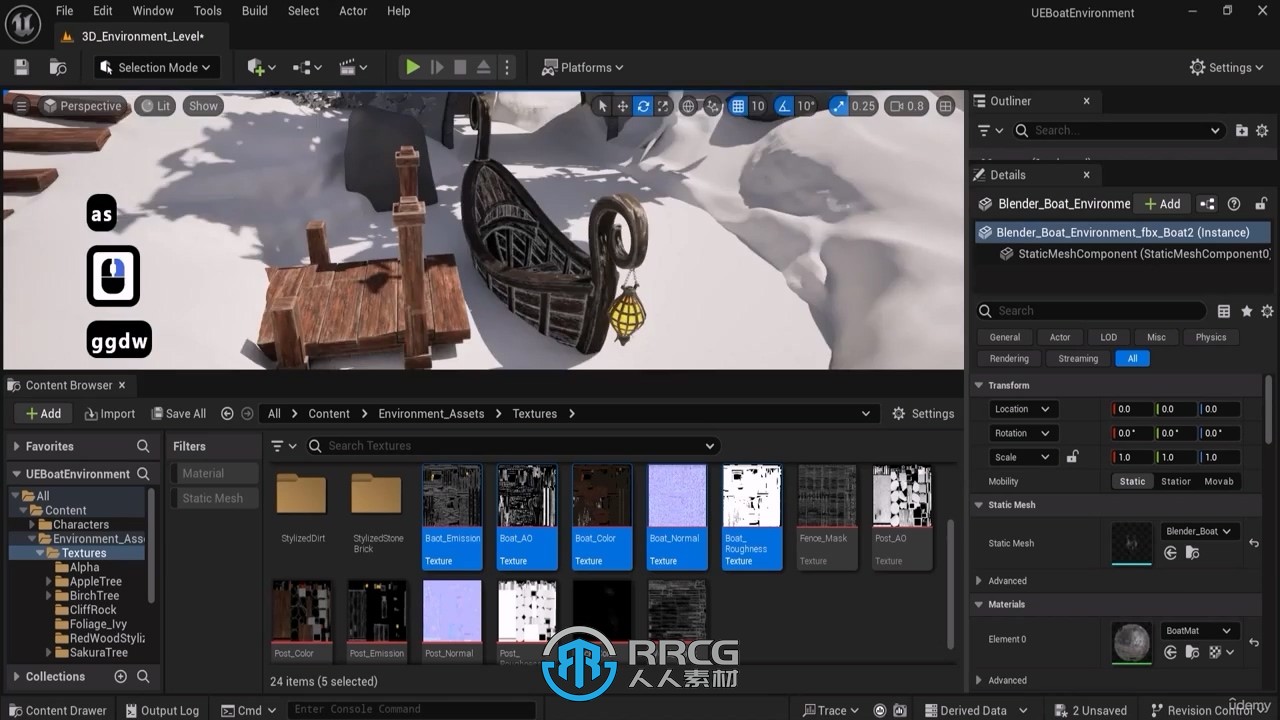Screen dimensions: 1280x720
Task: Open the top-right Settings dropdown
Action: click(1228, 67)
